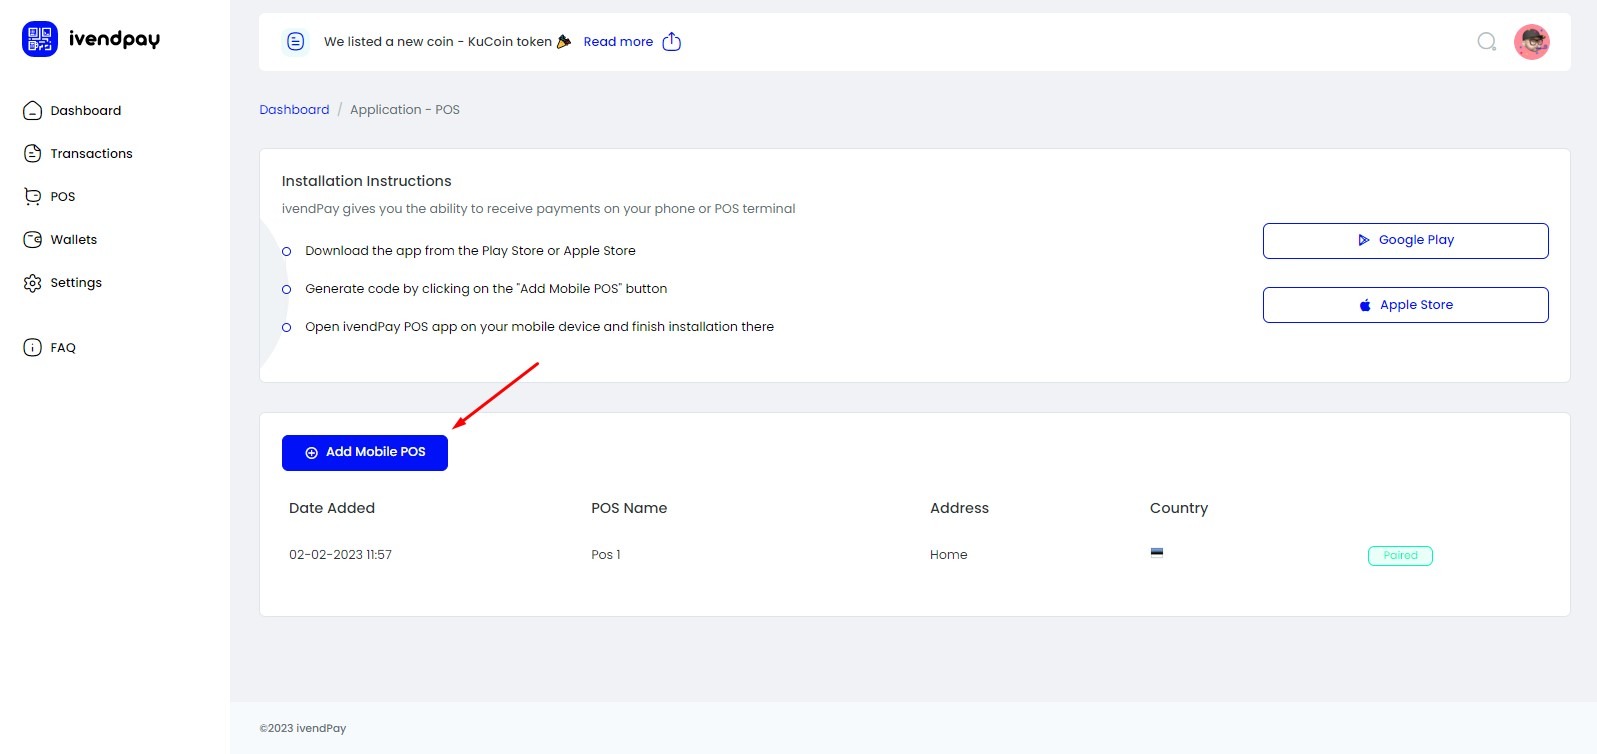Screen dimensions: 1597x754
Task: Open the user profile avatar
Action: click(1532, 42)
